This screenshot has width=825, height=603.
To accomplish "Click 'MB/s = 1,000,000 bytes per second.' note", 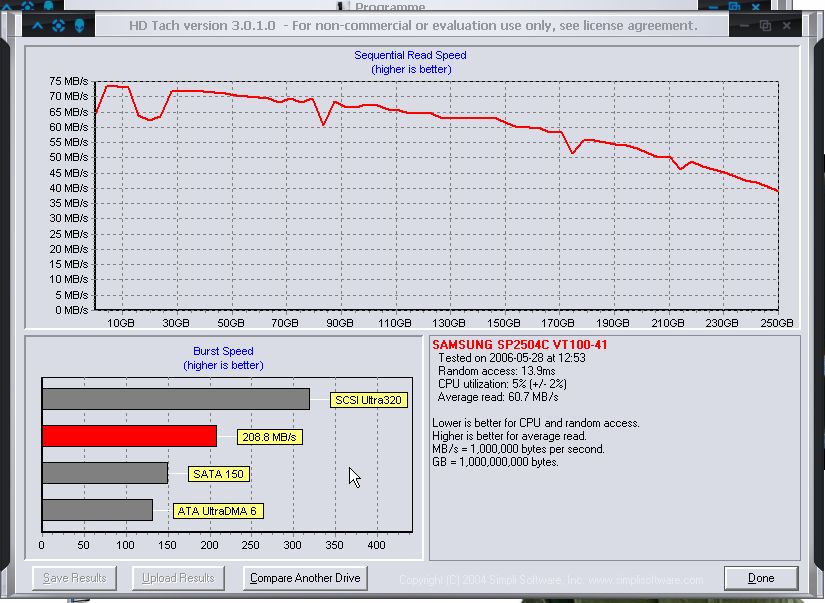I will click(518, 449).
